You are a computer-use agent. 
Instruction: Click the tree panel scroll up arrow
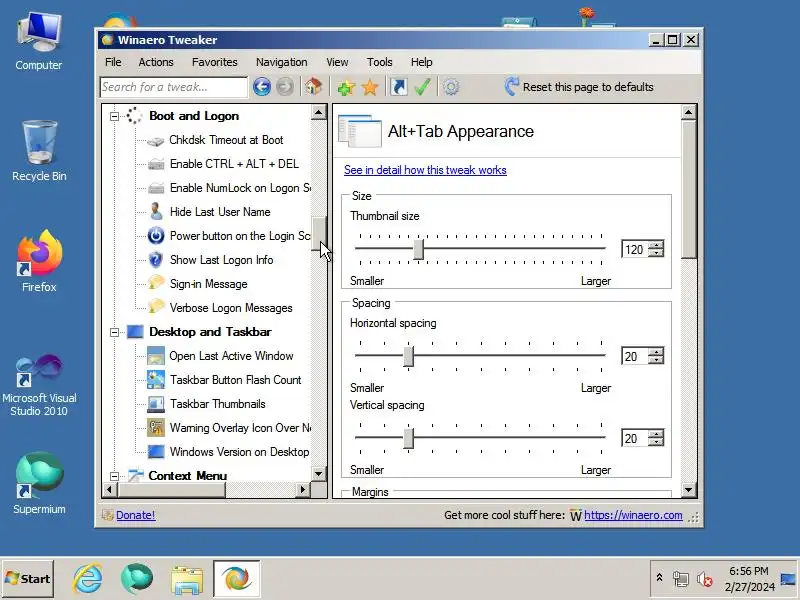(x=318, y=112)
